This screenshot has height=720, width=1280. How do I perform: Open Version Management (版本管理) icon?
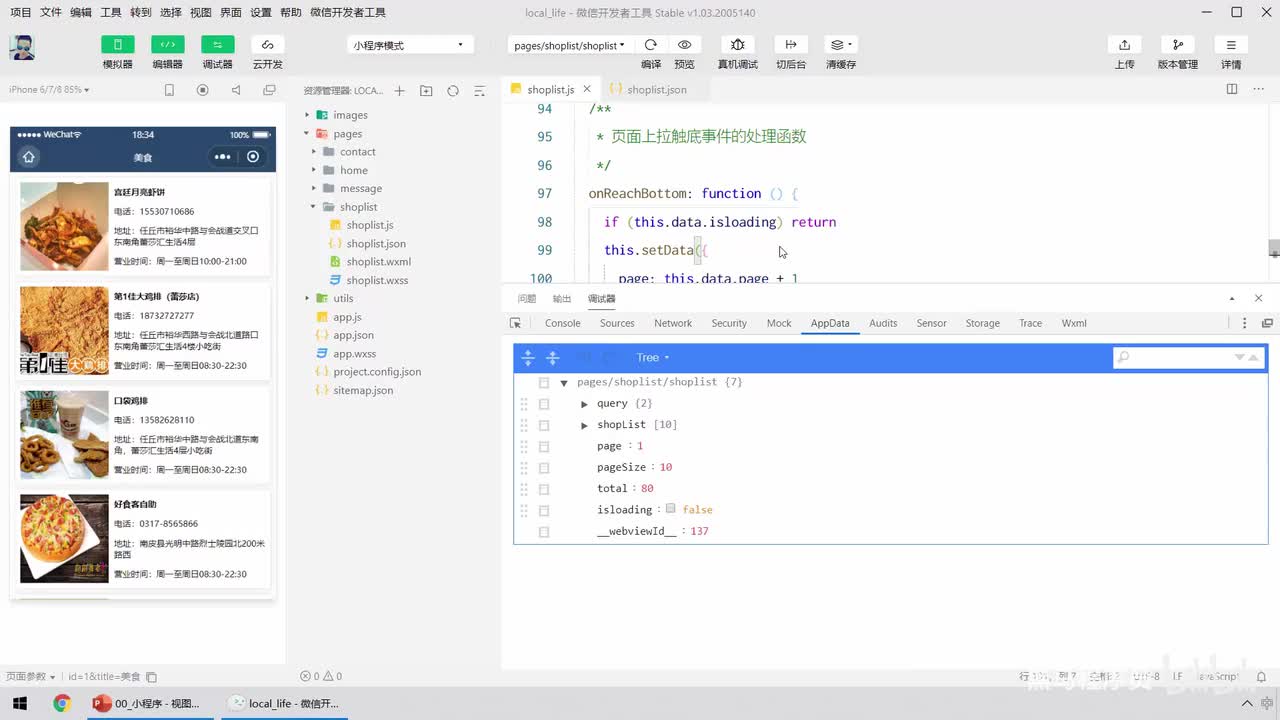(x=1177, y=45)
